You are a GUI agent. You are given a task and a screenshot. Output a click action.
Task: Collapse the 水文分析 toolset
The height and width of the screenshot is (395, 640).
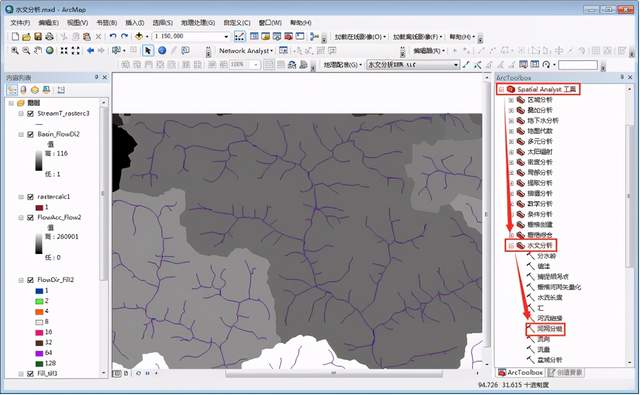(x=511, y=245)
